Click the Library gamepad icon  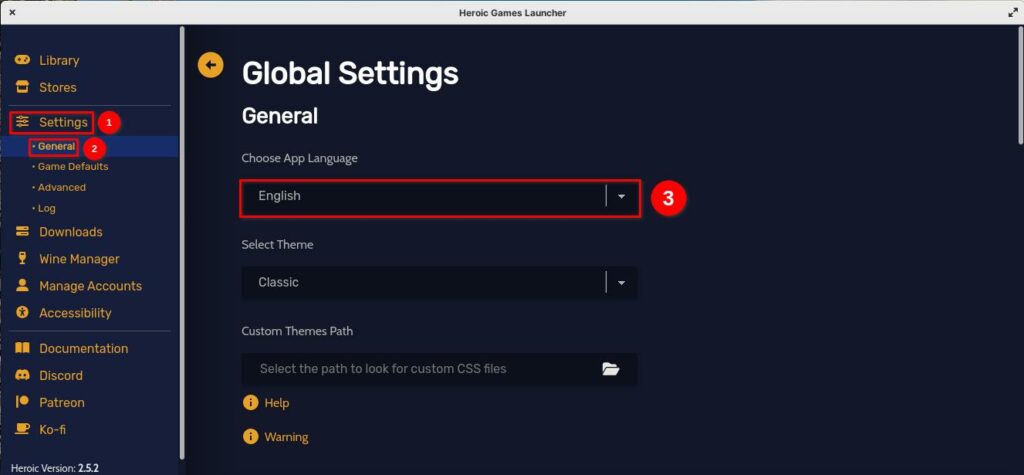pyautogui.click(x=22, y=60)
